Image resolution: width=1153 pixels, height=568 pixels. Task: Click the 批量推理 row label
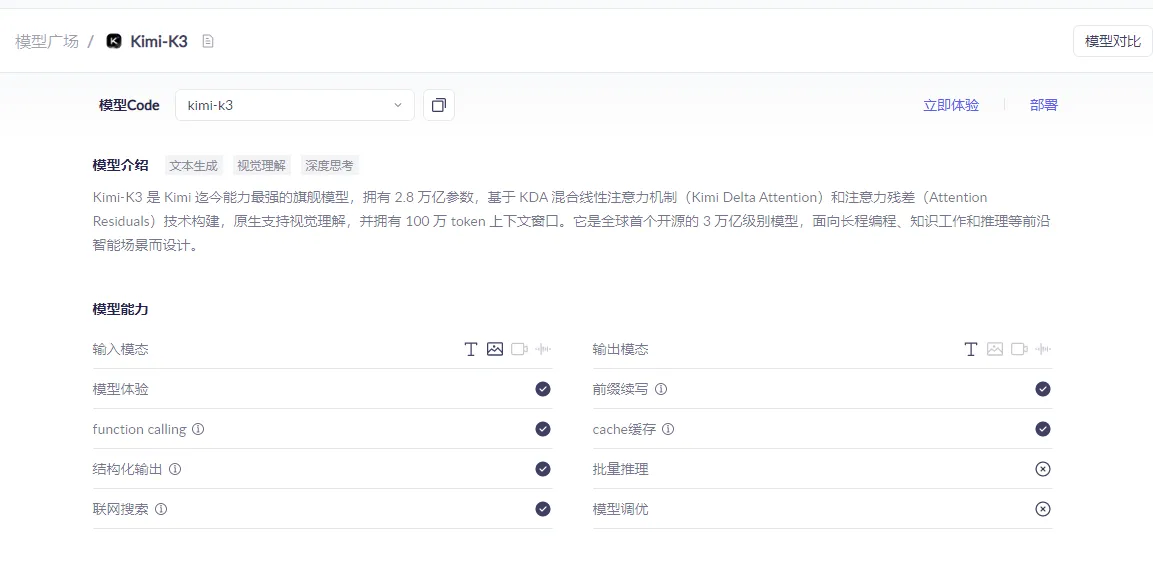[621, 469]
